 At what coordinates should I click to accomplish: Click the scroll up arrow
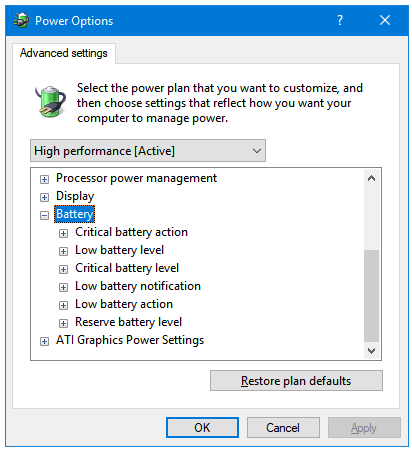point(371,178)
